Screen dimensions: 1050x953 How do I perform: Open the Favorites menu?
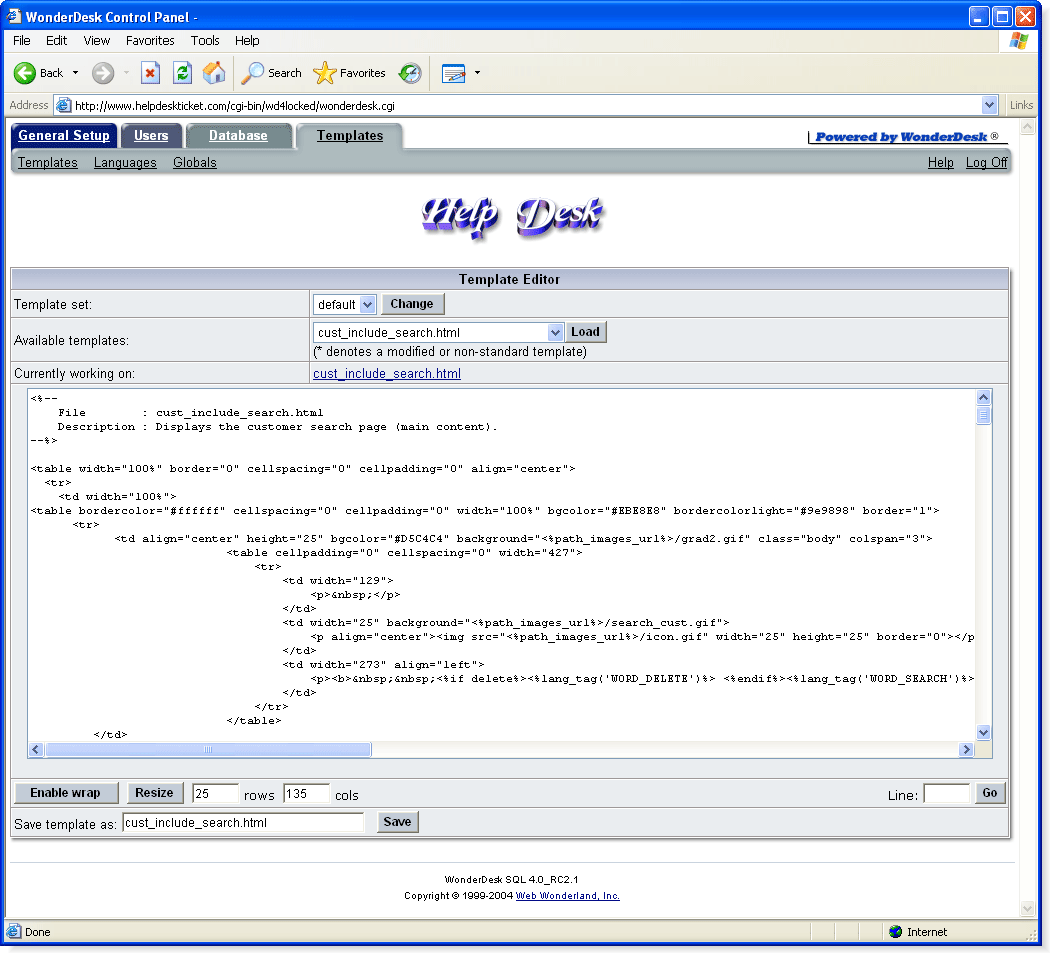coord(150,41)
